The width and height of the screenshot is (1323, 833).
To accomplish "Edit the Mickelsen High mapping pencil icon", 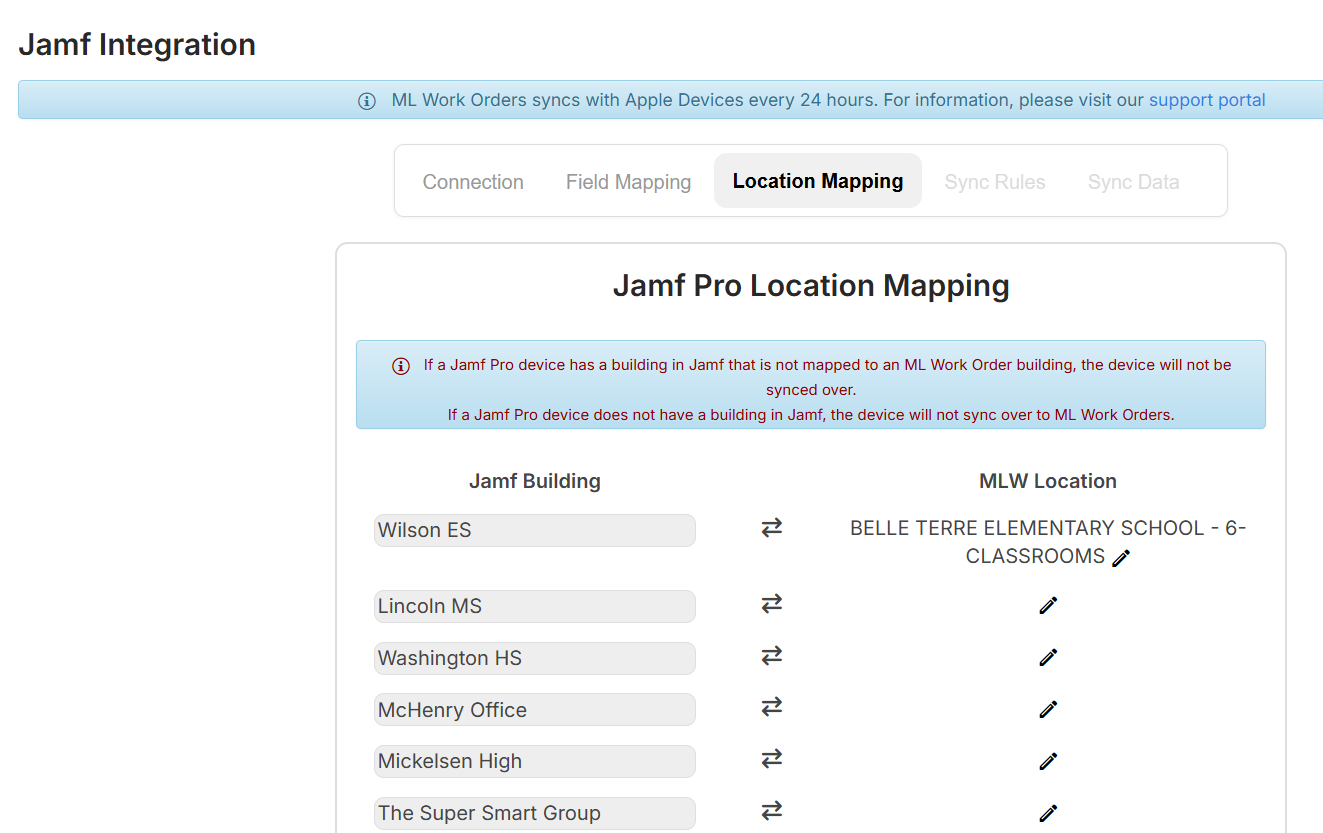I will pos(1048,761).
